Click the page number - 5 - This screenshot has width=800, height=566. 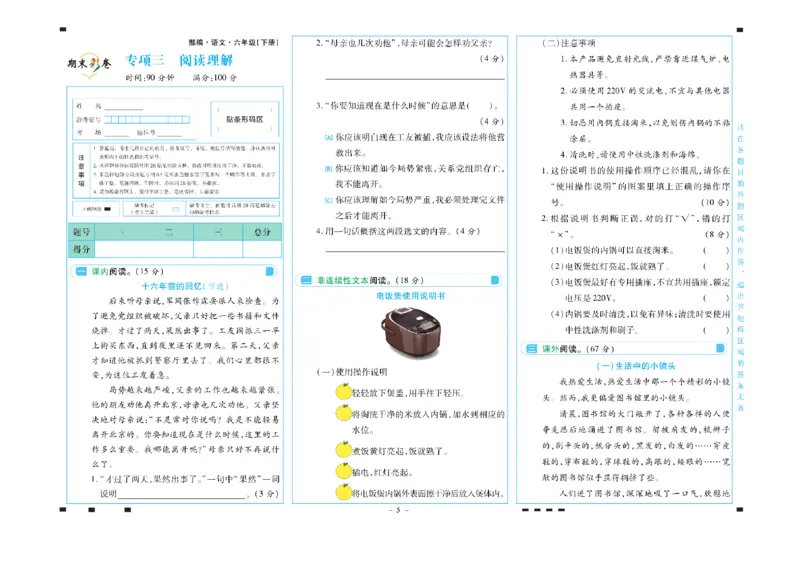pyautogui.click(x=398, y=510)
